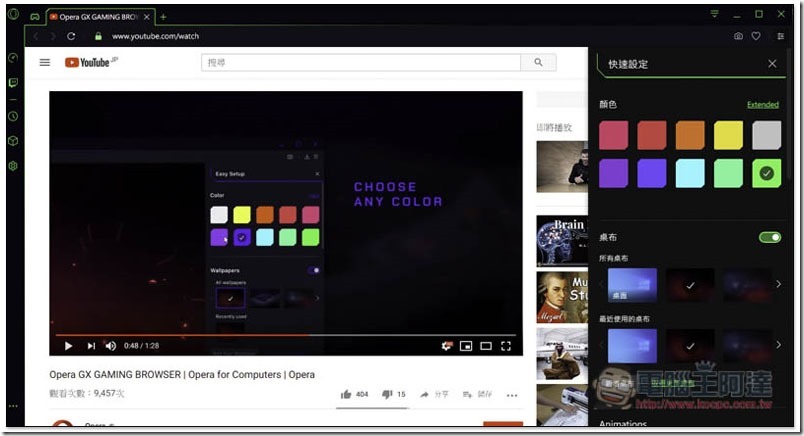Click the address bar URL

[155, 36]
